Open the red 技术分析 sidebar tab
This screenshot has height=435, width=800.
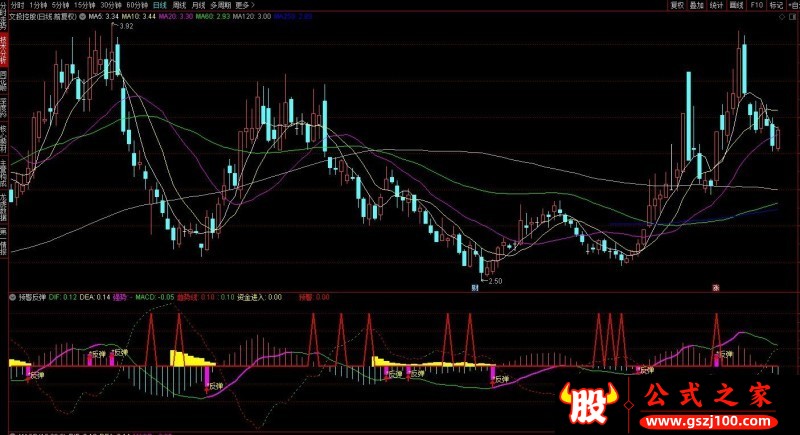point(4,50)
